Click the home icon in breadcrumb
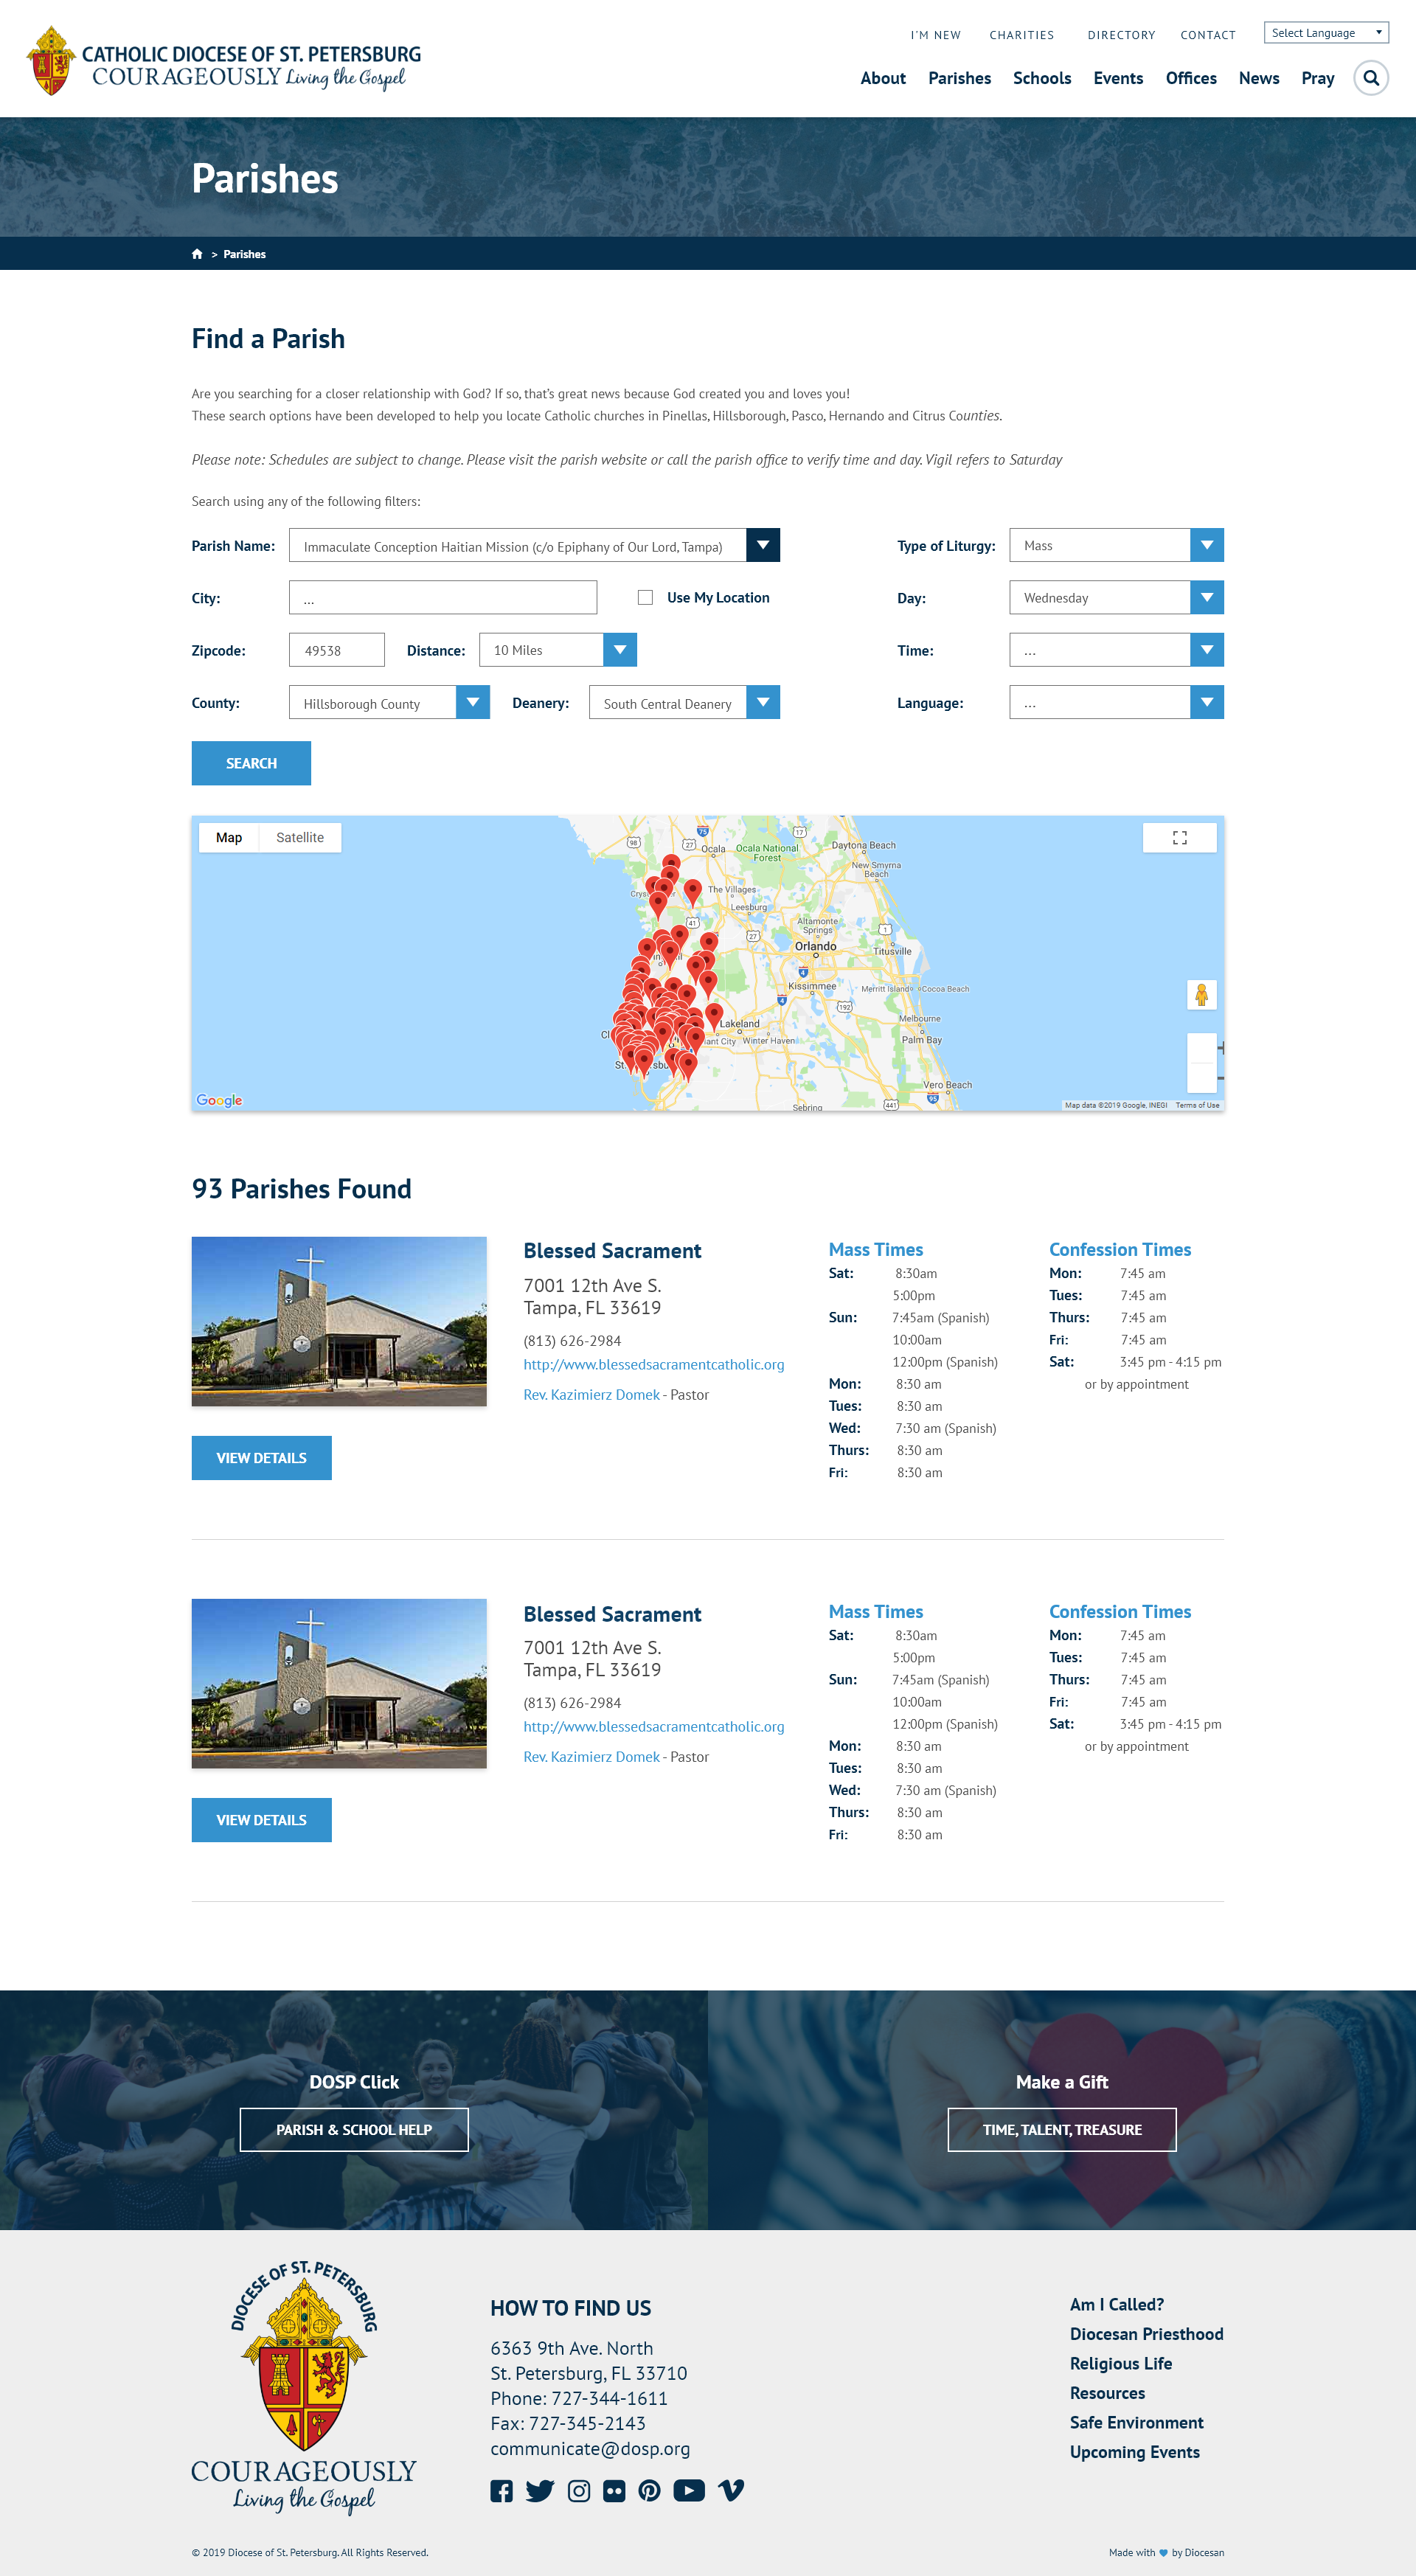The height and width of the screenshot is (2576, 1416). coord(197,254)
